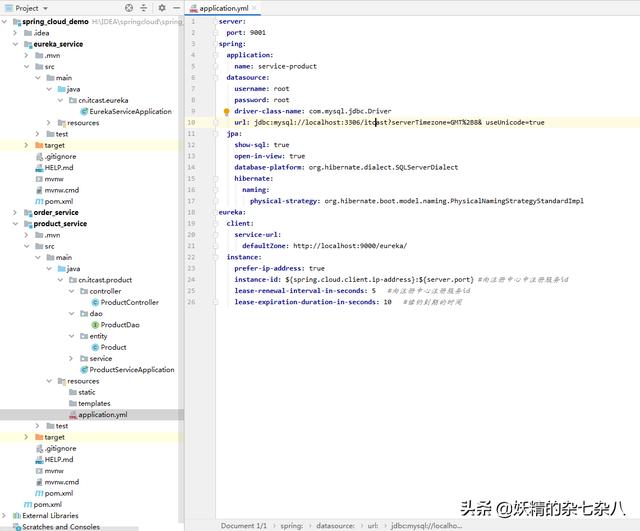The image size is (640, 531).
Task: Hide the Project panel with minus icon
Action: [x=176, y=8]
